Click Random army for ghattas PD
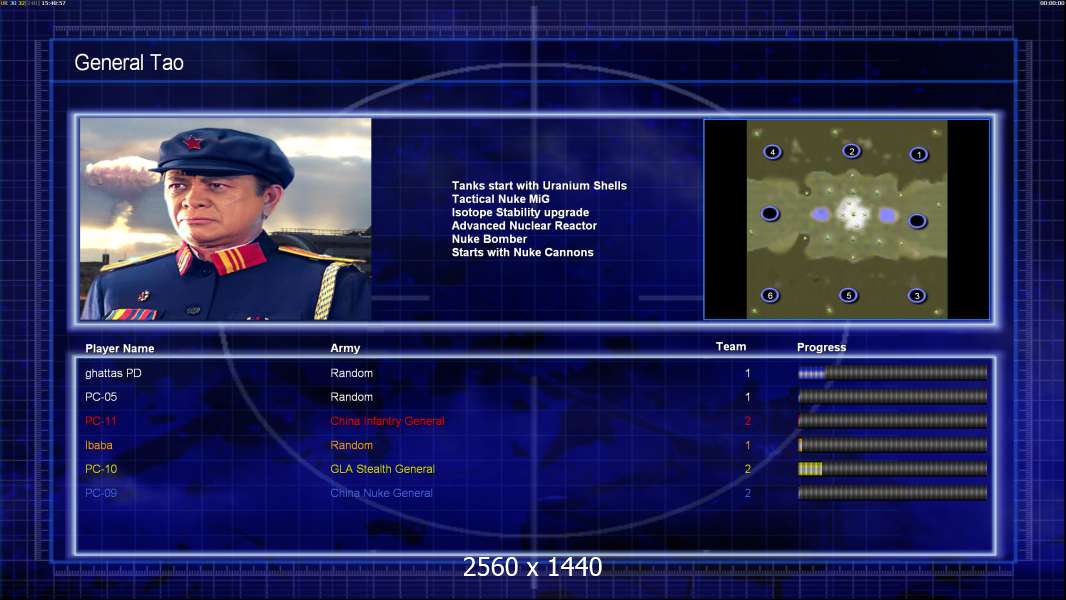 351,373
